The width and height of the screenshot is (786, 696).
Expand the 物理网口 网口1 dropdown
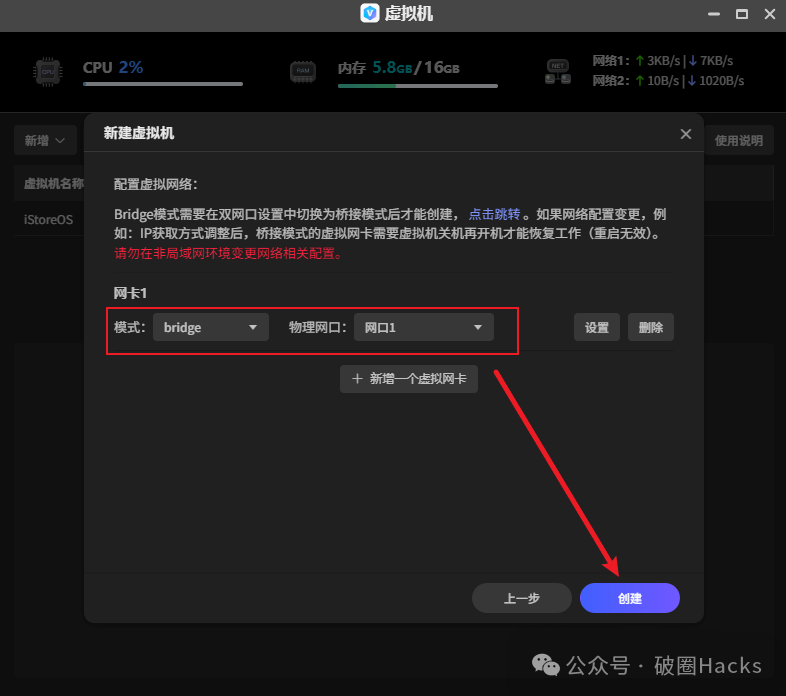[423, 327]
